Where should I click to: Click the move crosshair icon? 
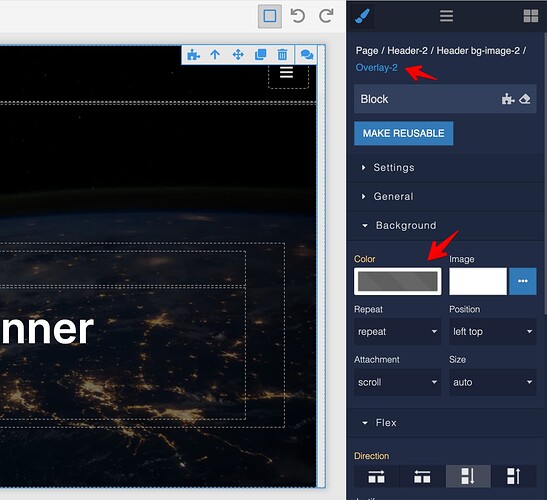[238, 55]
